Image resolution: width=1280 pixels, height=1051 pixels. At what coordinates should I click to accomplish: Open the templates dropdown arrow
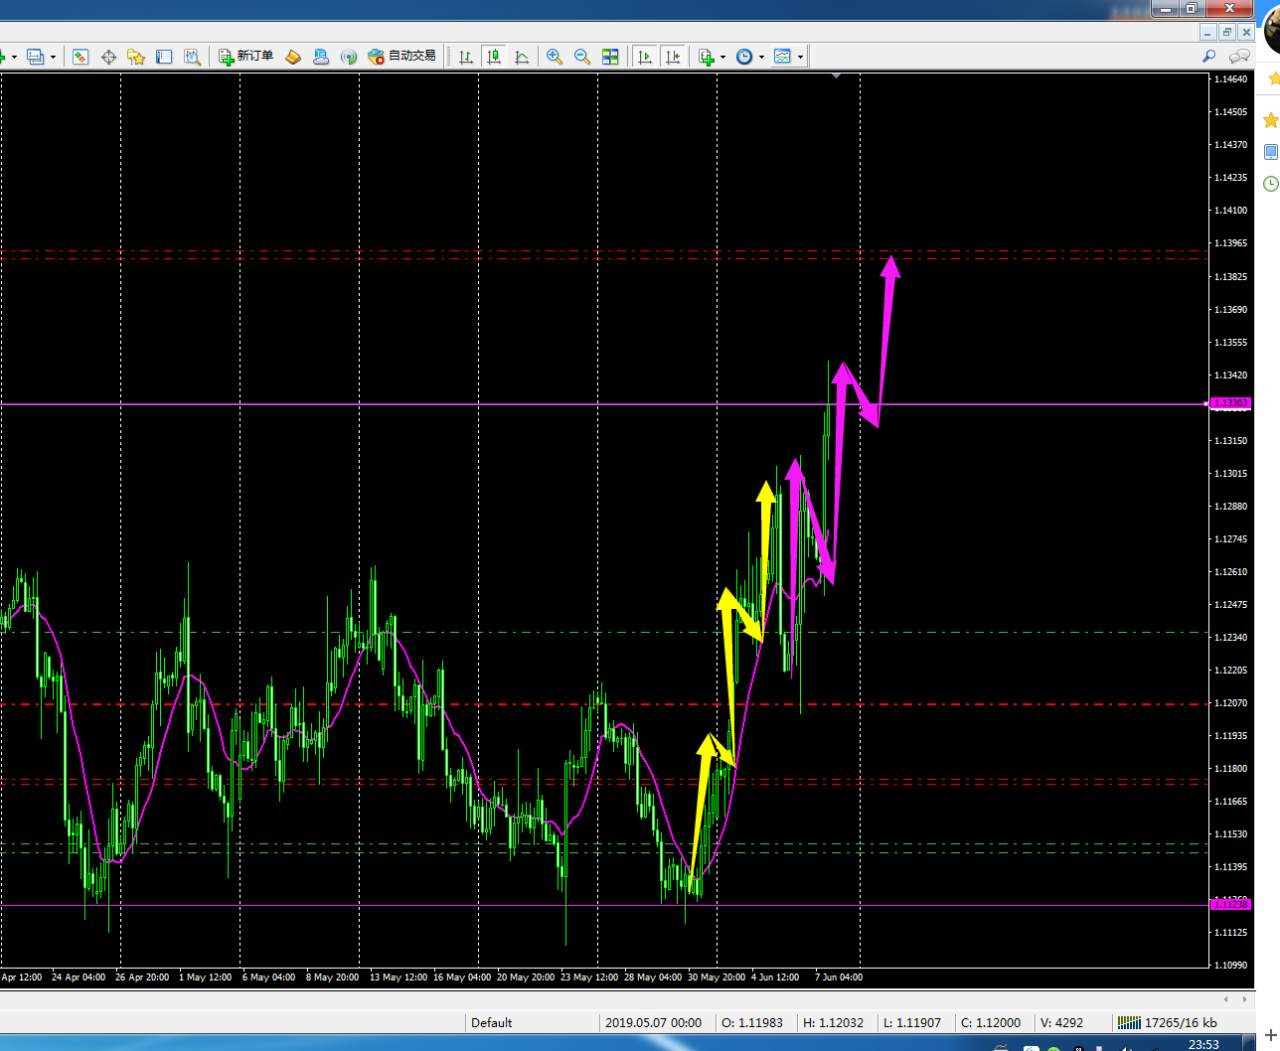(800, 57)
